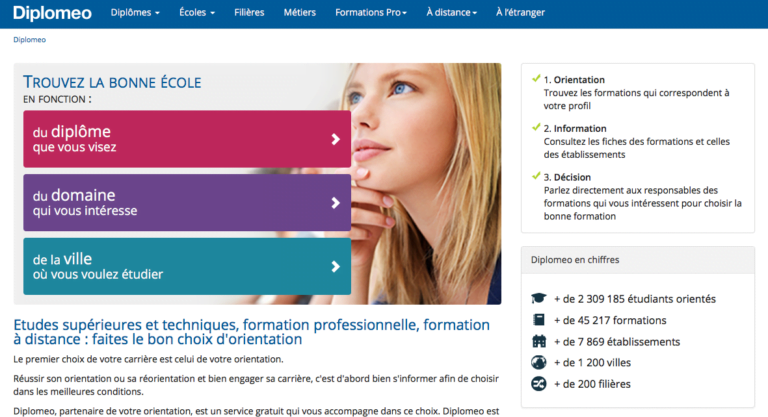Go to the Filières menu item
Viewport: 768px width, 417px height.
click(x=249, y=13)
